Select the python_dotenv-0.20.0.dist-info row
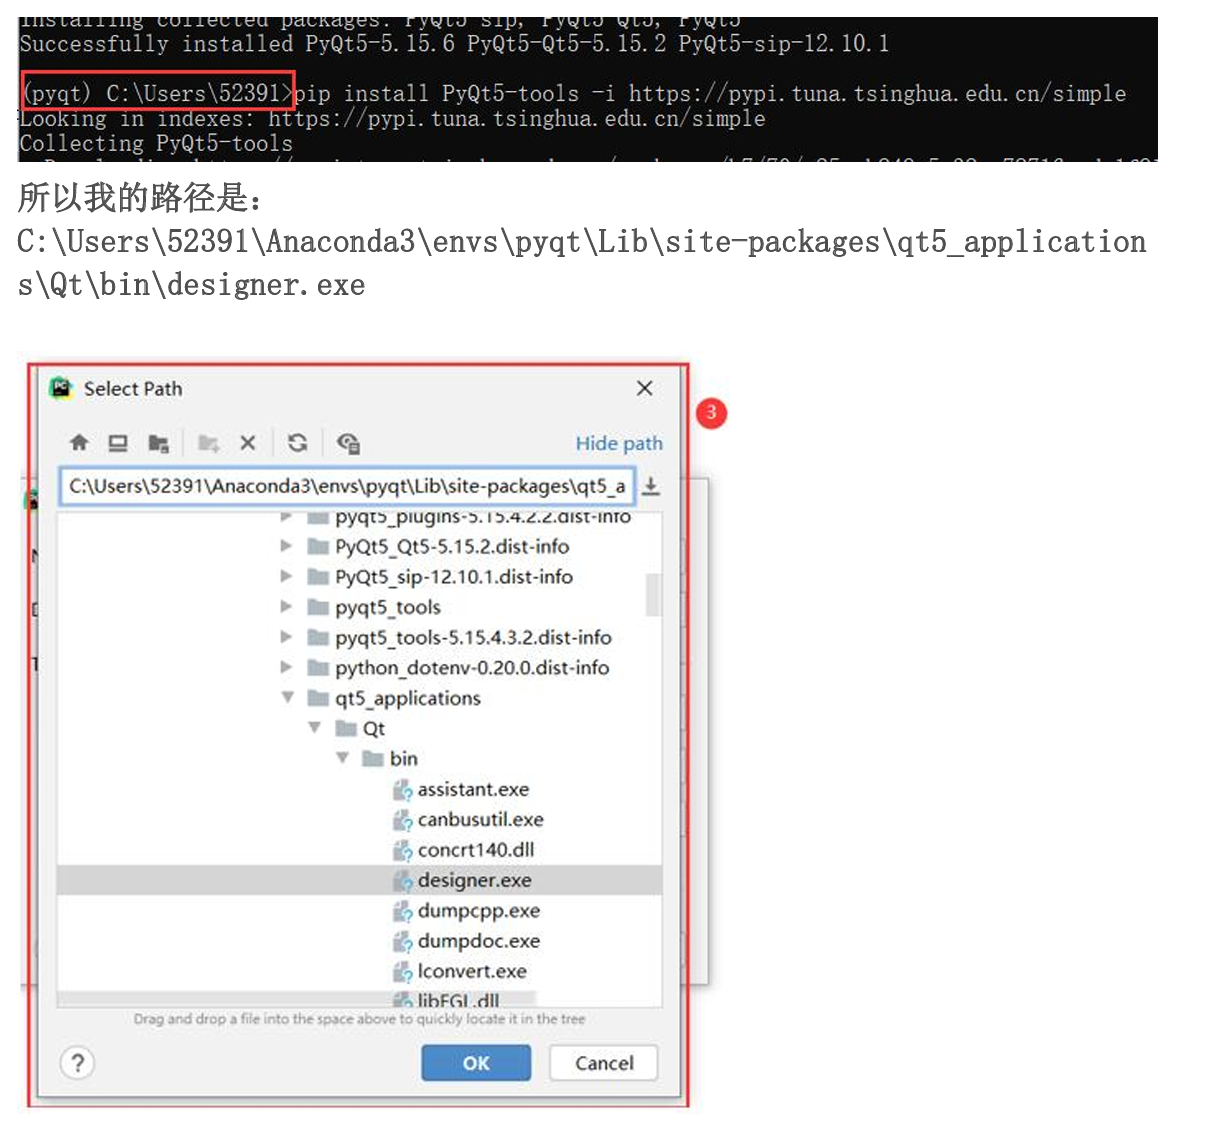The image size is (1232, 1130). pyautogui.click(x=359, y=667)
